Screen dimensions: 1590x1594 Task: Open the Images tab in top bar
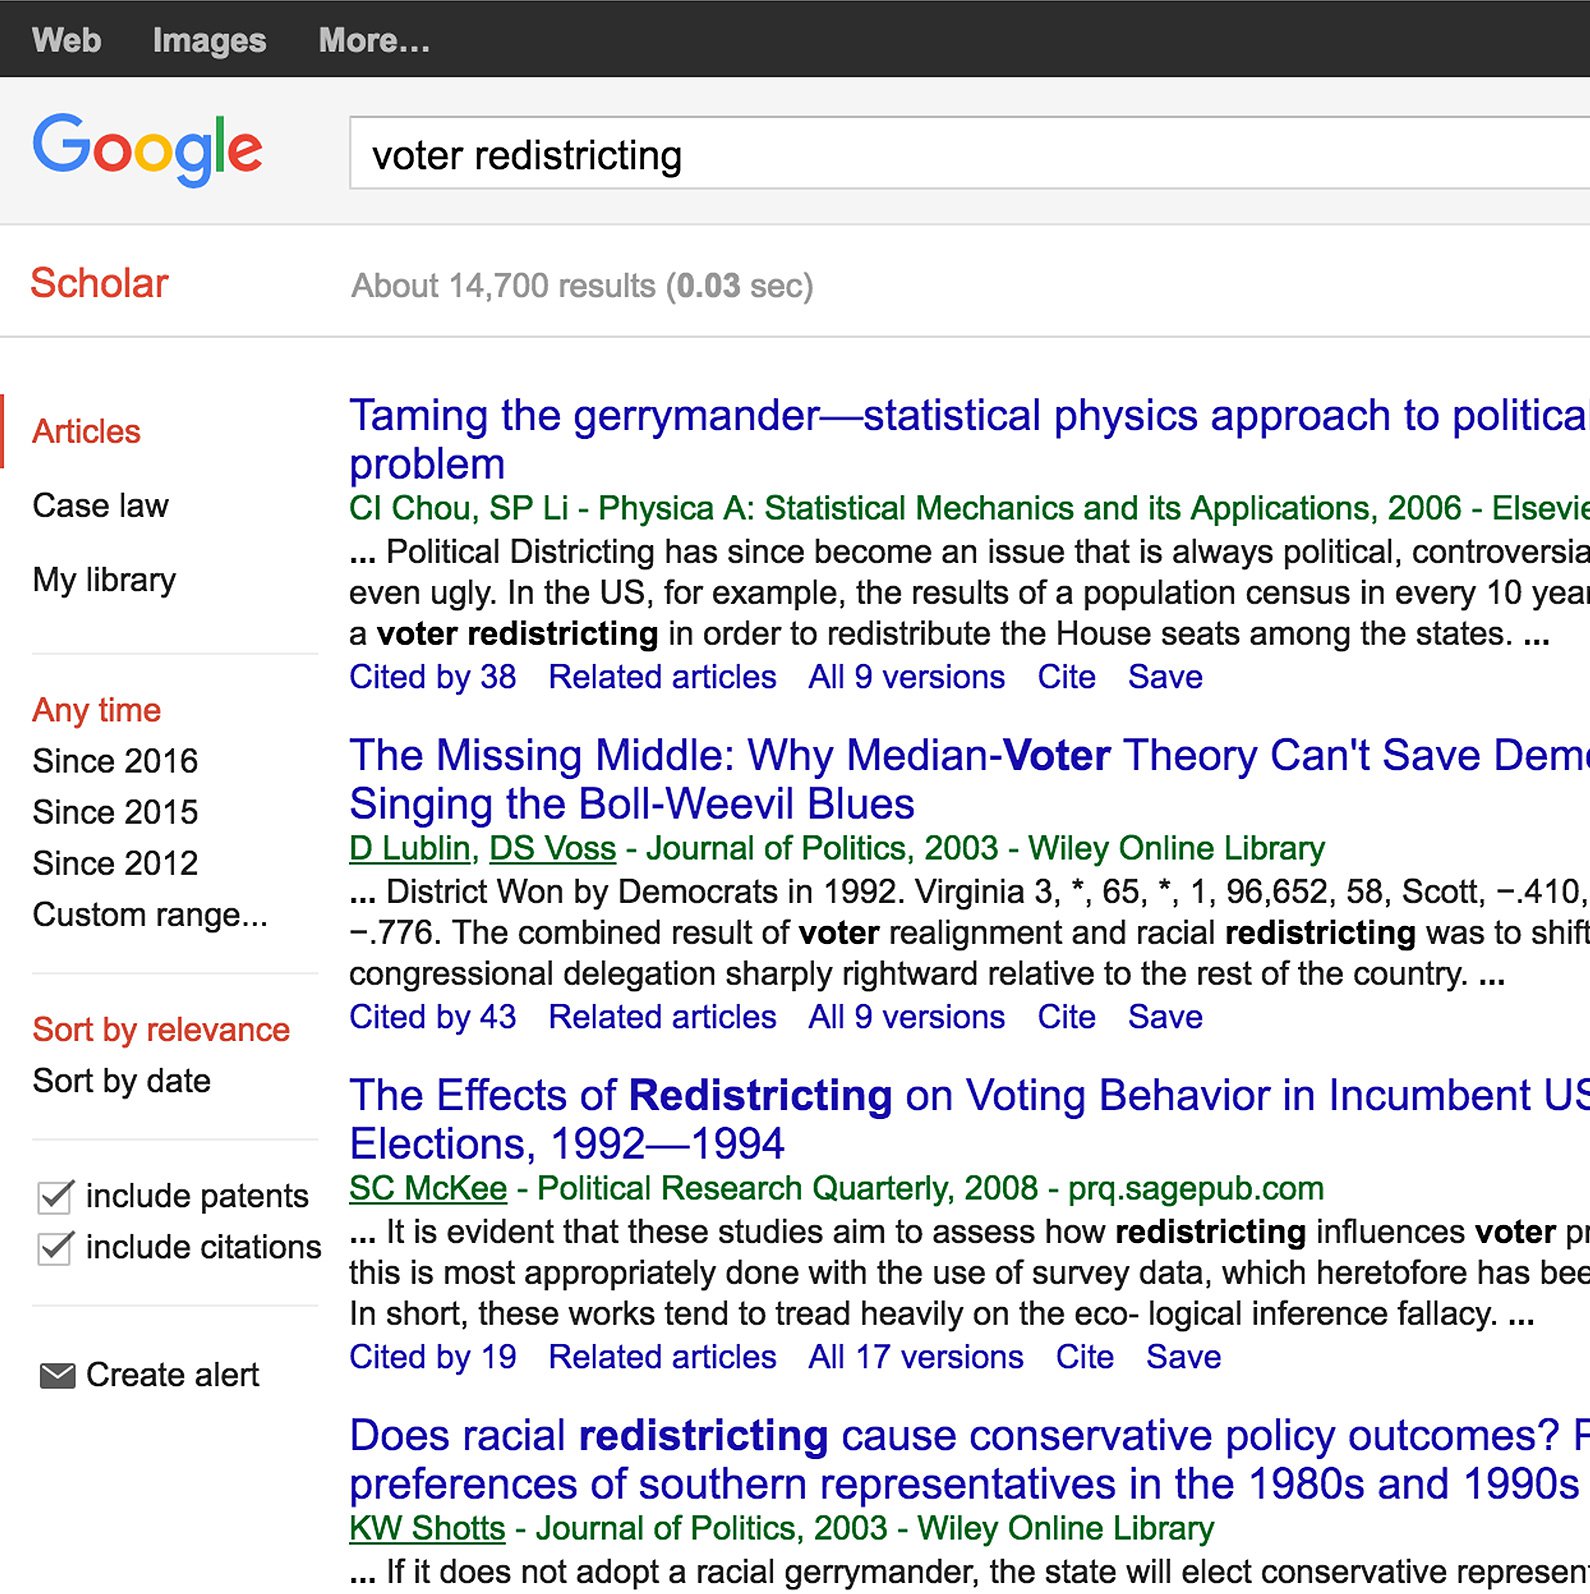click(209, 40)
